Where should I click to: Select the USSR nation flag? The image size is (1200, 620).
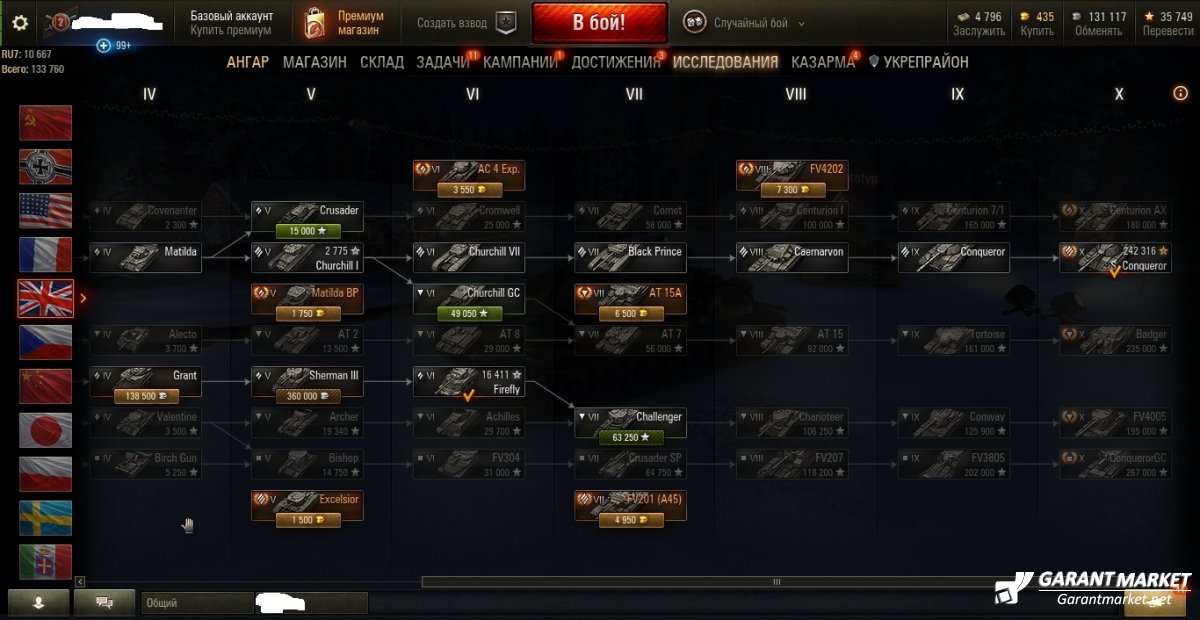click(x=45, y=122)
